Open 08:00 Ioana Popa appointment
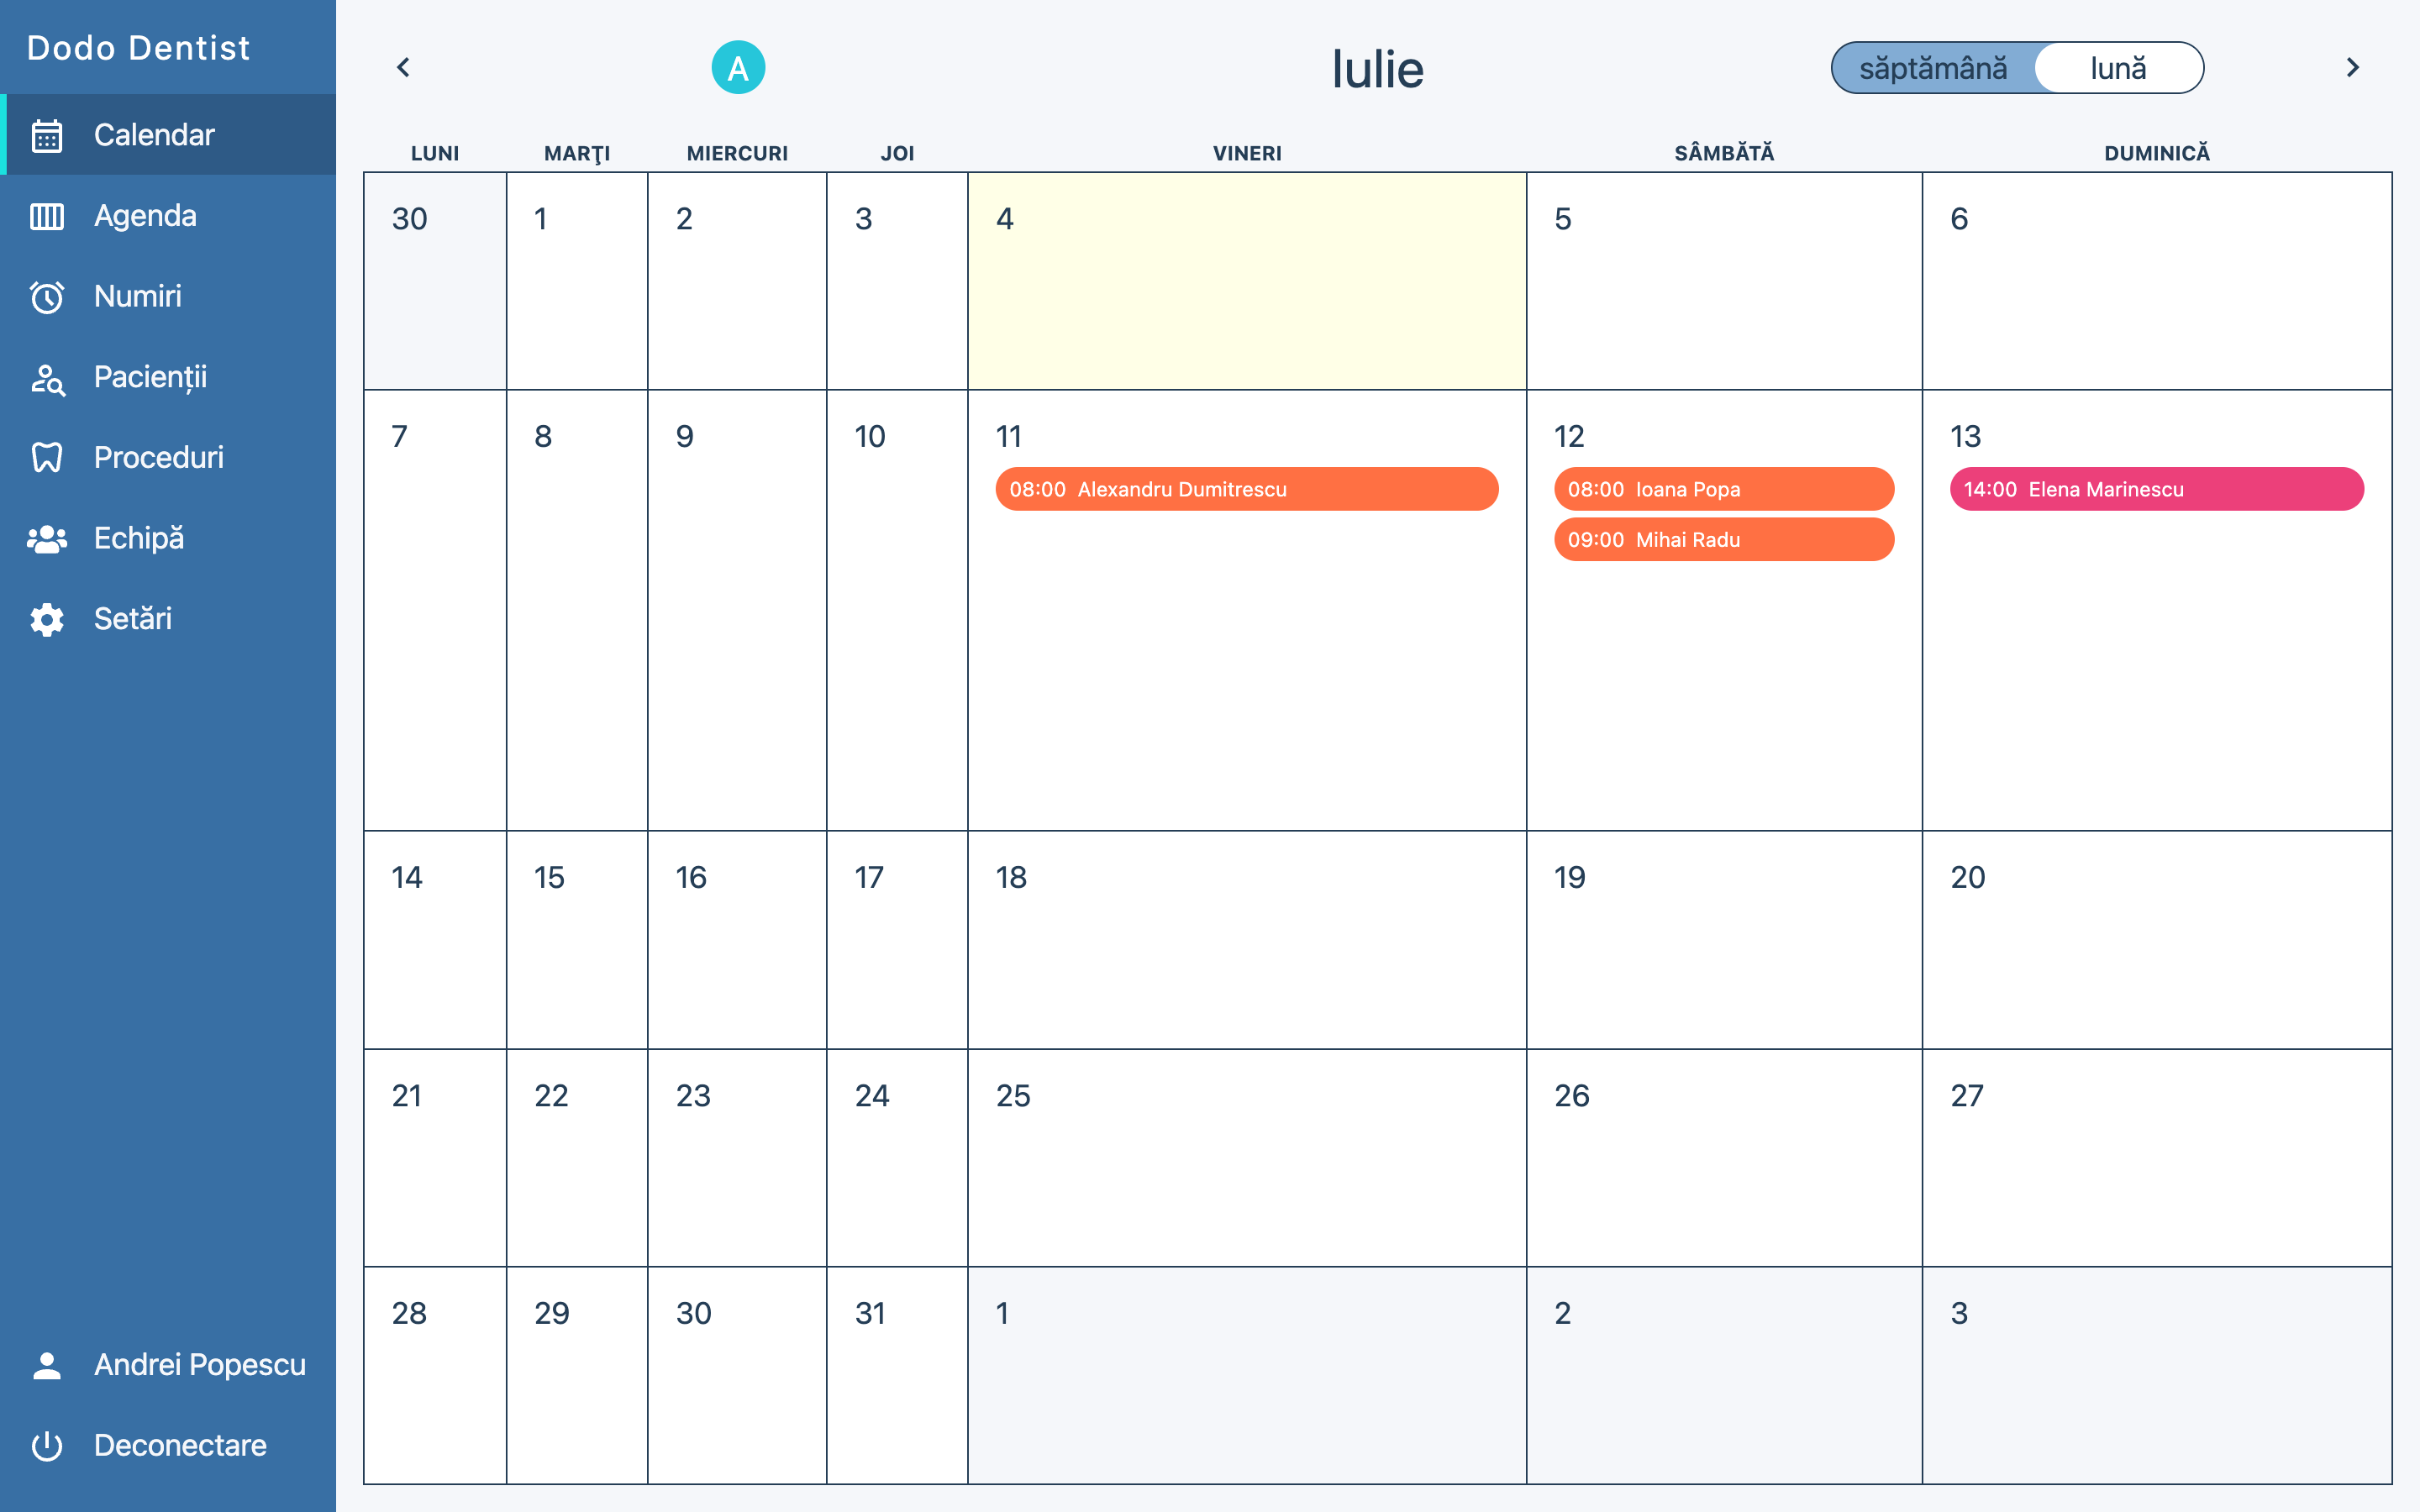Image resolution: width=2420 pixels, height=1512 pixels. coord(1724,489)
